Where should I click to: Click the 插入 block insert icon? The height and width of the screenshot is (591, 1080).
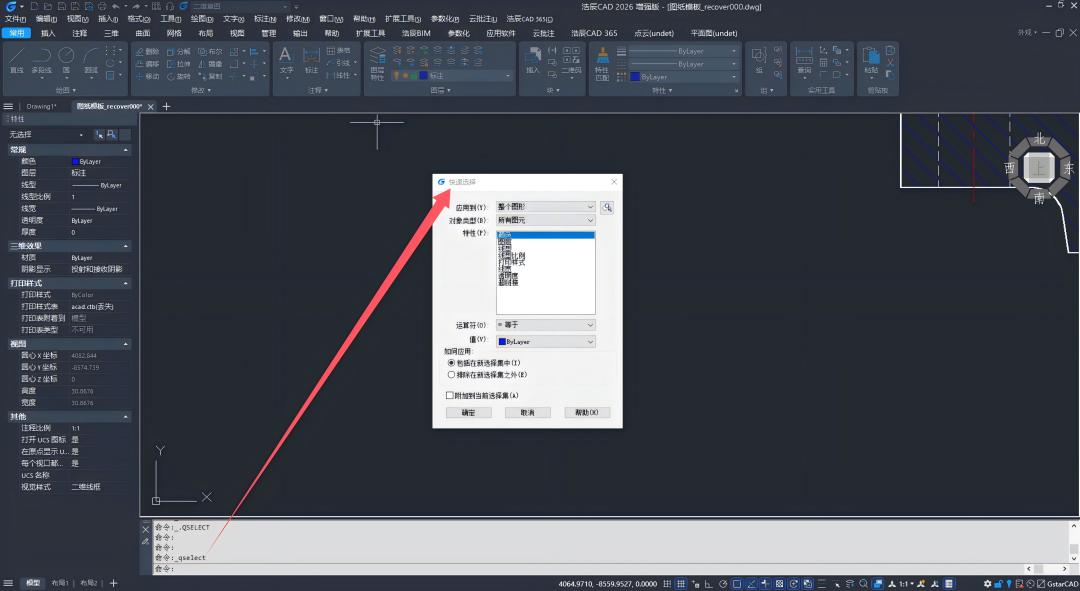coord(532,60)
